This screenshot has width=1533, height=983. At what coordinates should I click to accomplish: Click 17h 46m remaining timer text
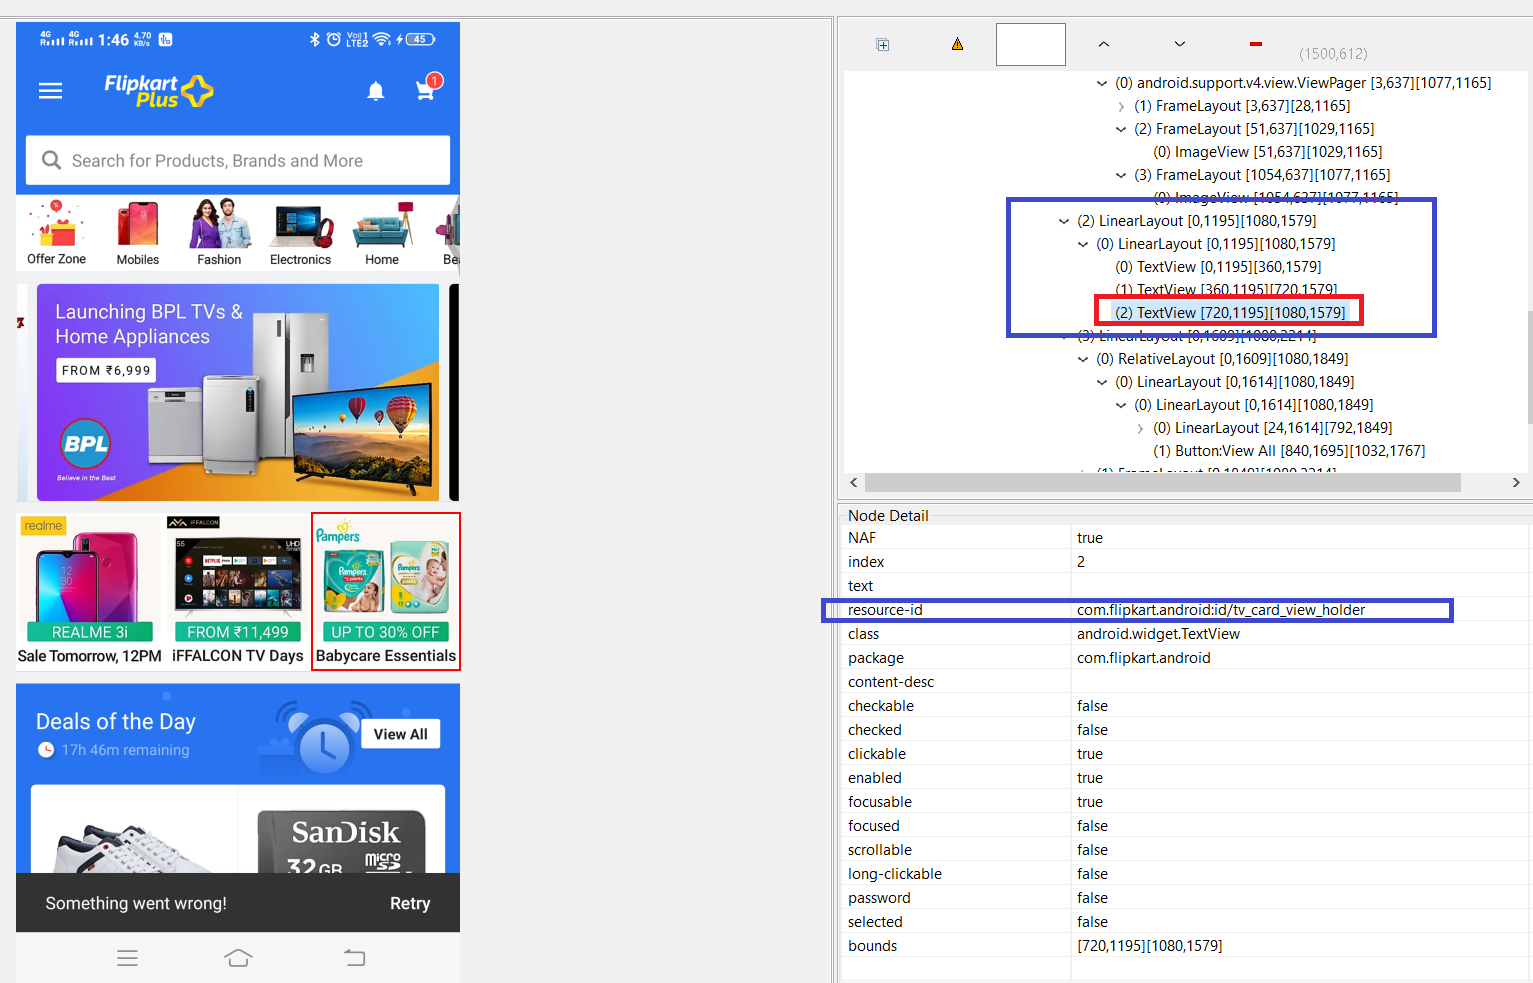125,750
